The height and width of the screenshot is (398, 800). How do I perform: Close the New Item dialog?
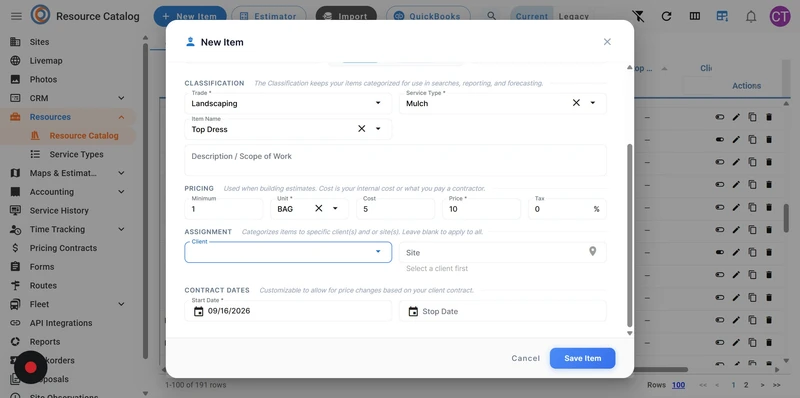click(607, 42)
